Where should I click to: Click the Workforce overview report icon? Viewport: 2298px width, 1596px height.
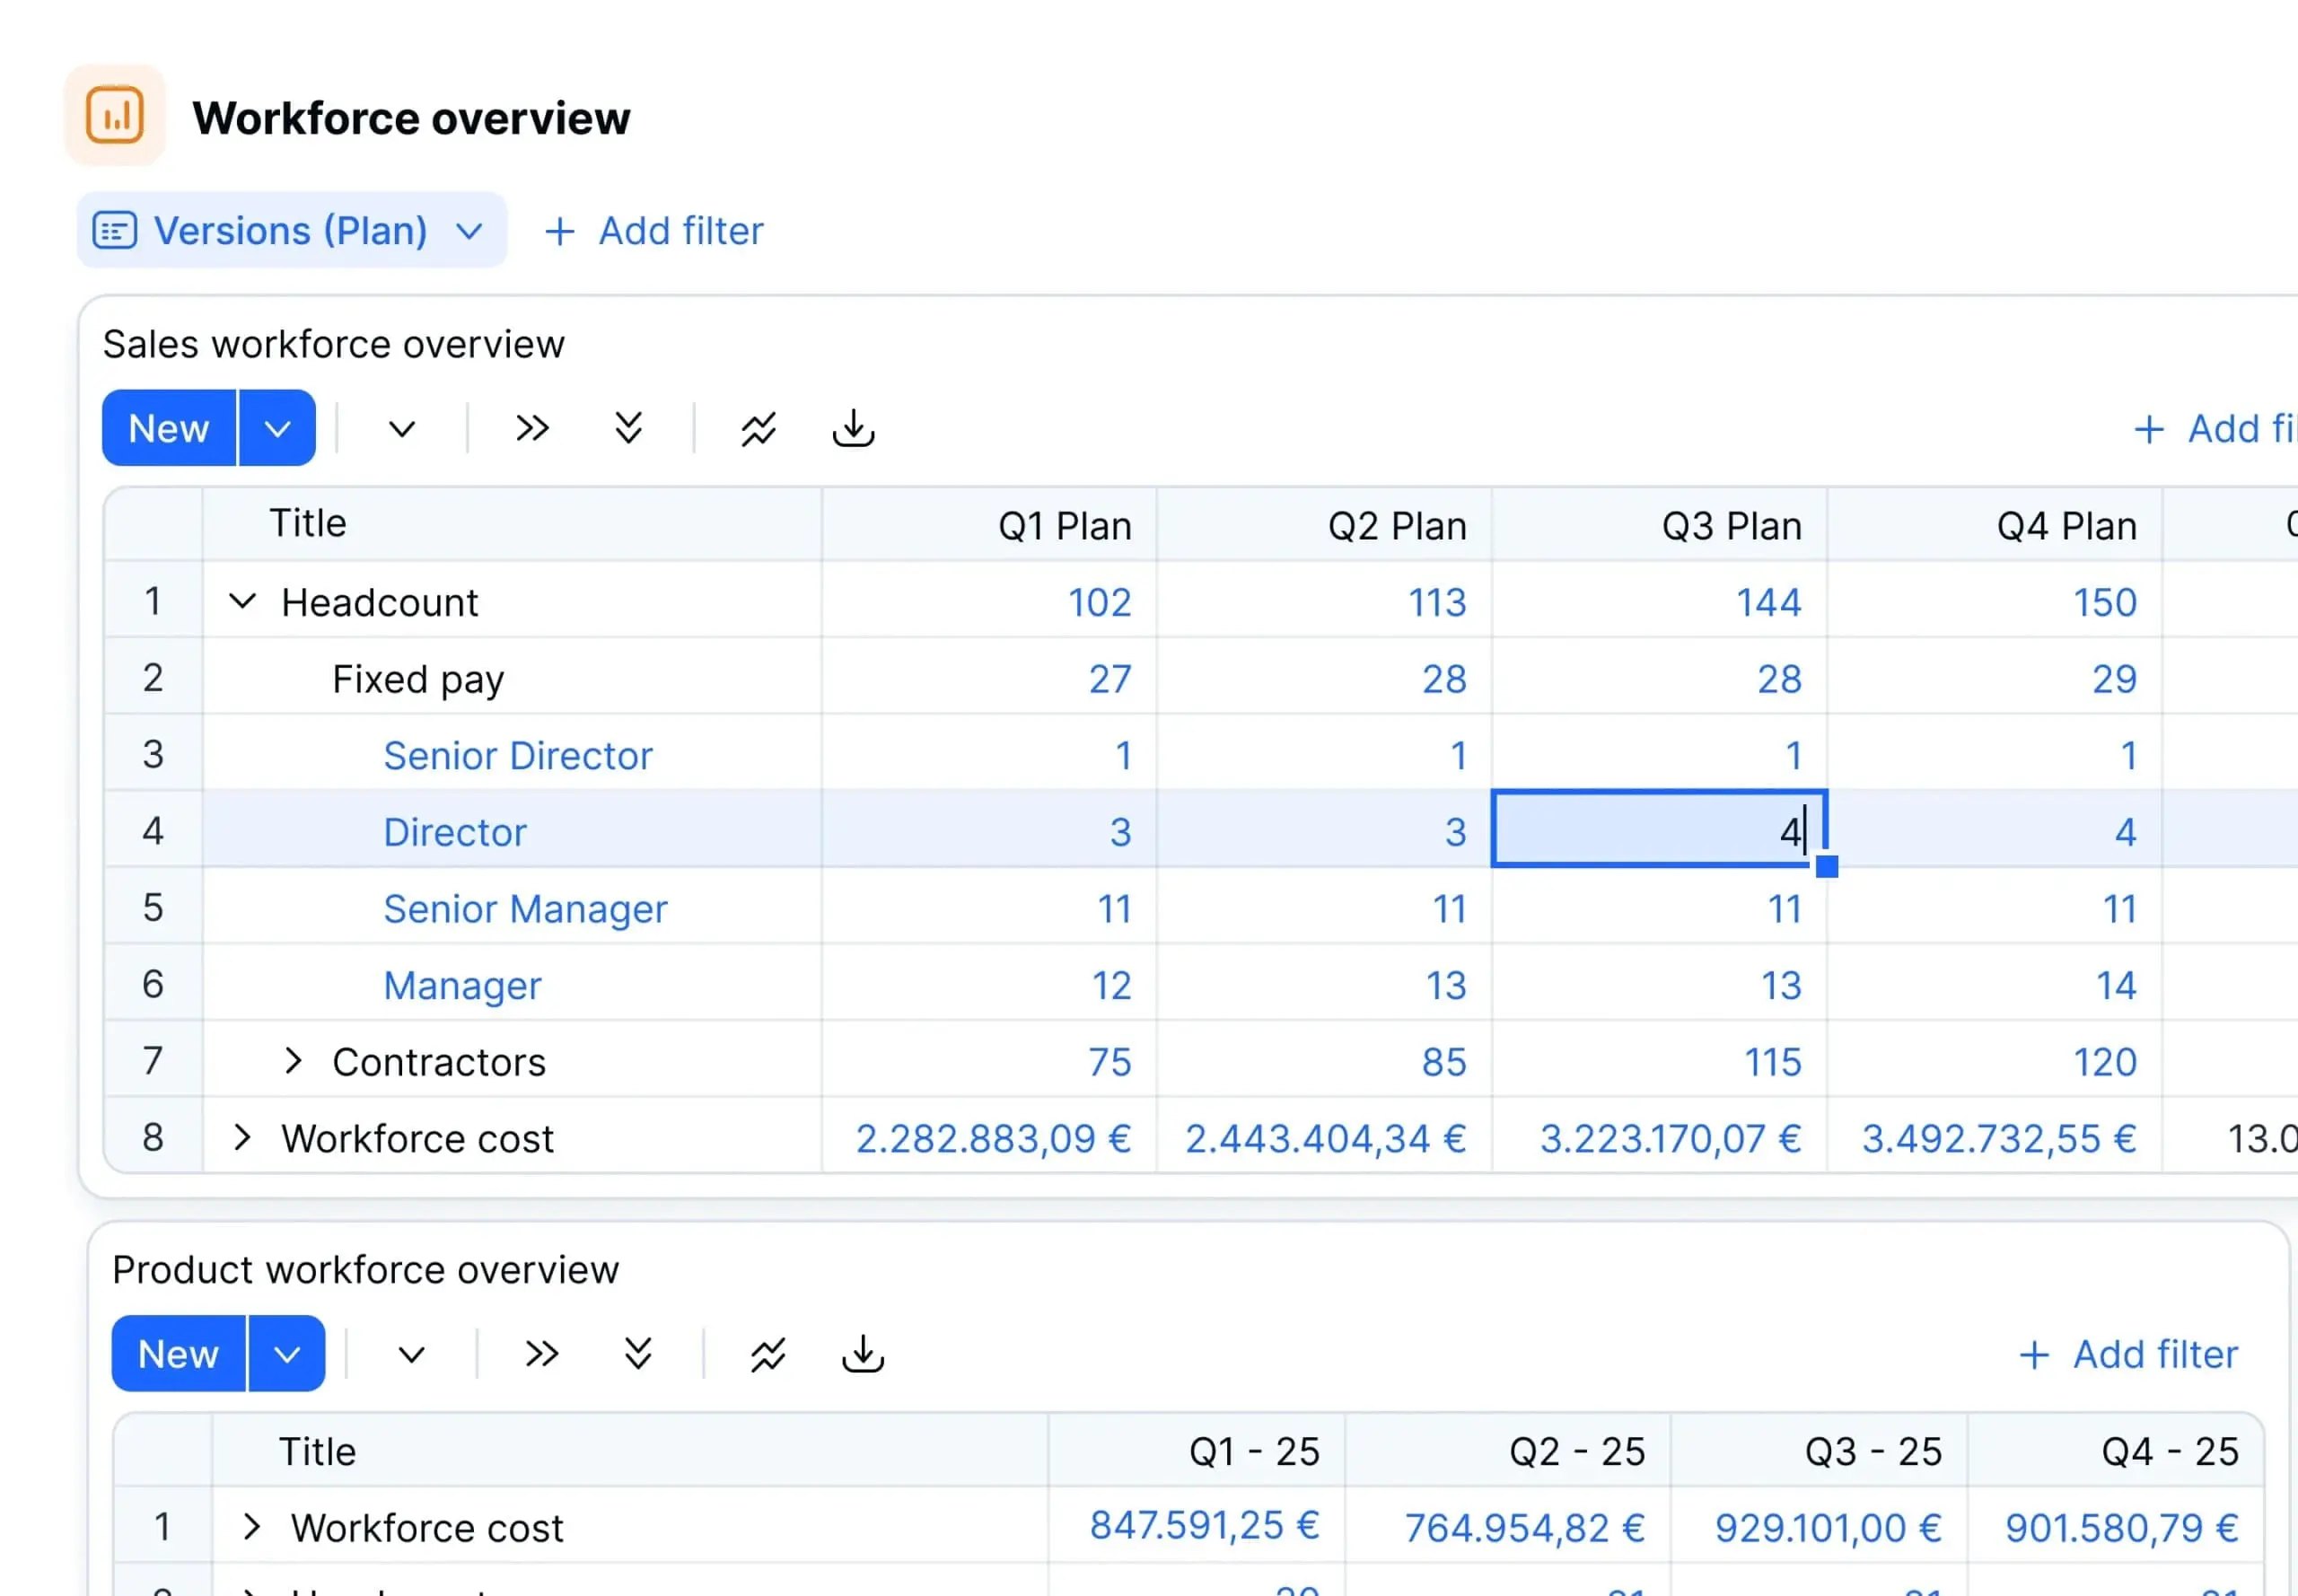[x=115, y=114]
